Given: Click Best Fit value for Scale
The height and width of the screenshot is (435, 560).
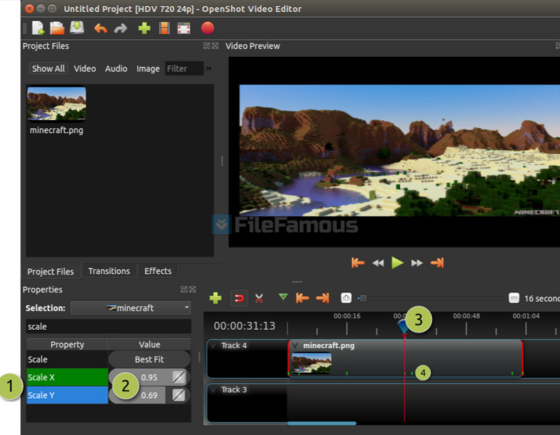Looking at the screenshot, I should point(149,359).
